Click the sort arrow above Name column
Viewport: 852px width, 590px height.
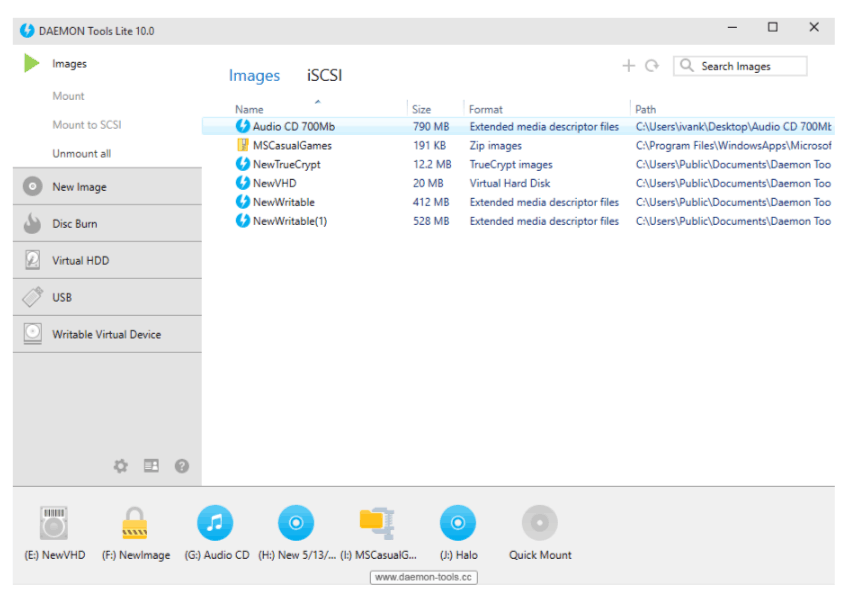click(x=318, y=102)
